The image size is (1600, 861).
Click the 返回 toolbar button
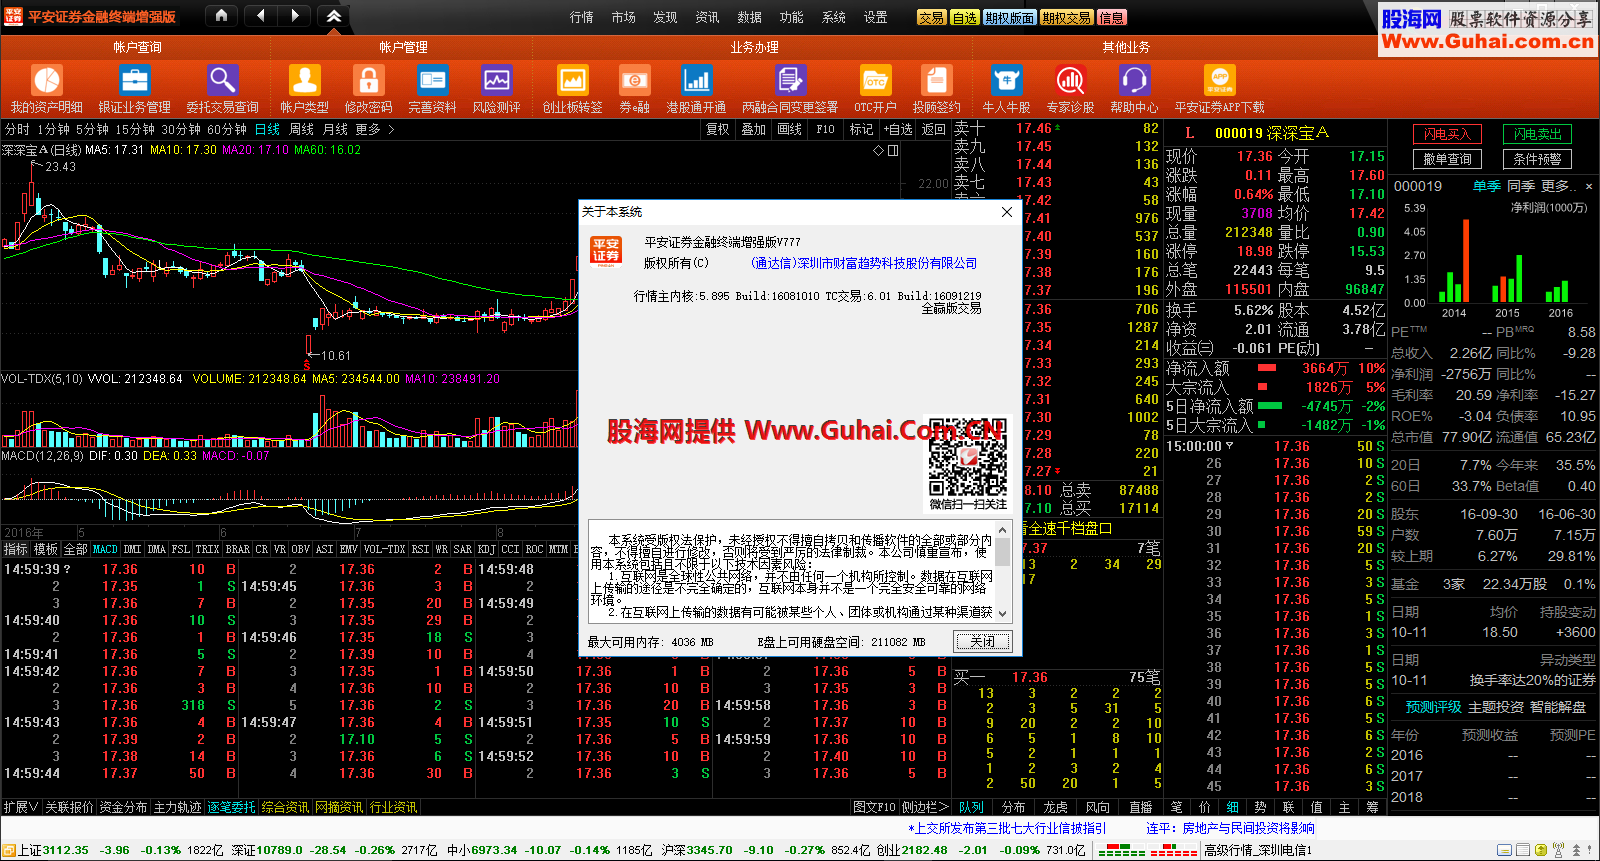(x=933, y=129)
